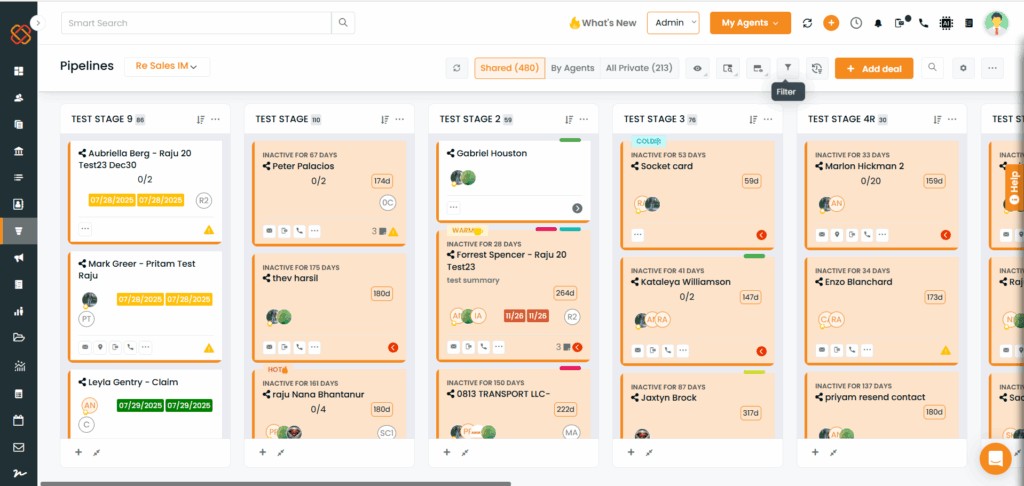Open sort options for TEST STAGE 9

click(200, 120)
